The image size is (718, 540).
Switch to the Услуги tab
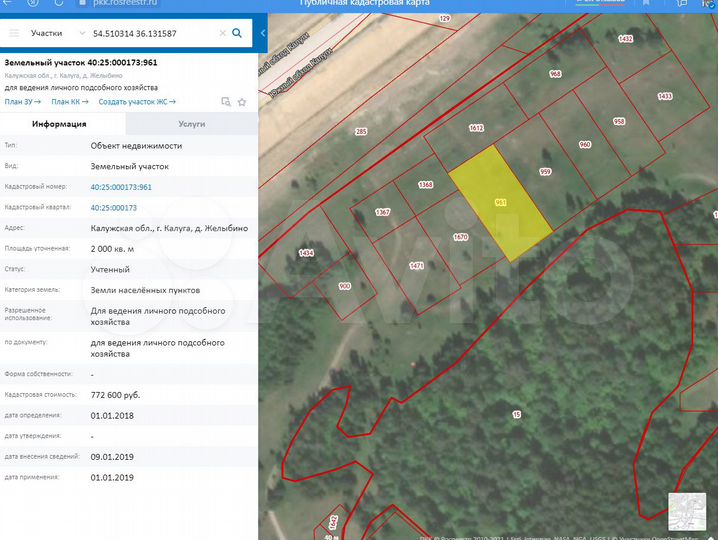(191, 124)
